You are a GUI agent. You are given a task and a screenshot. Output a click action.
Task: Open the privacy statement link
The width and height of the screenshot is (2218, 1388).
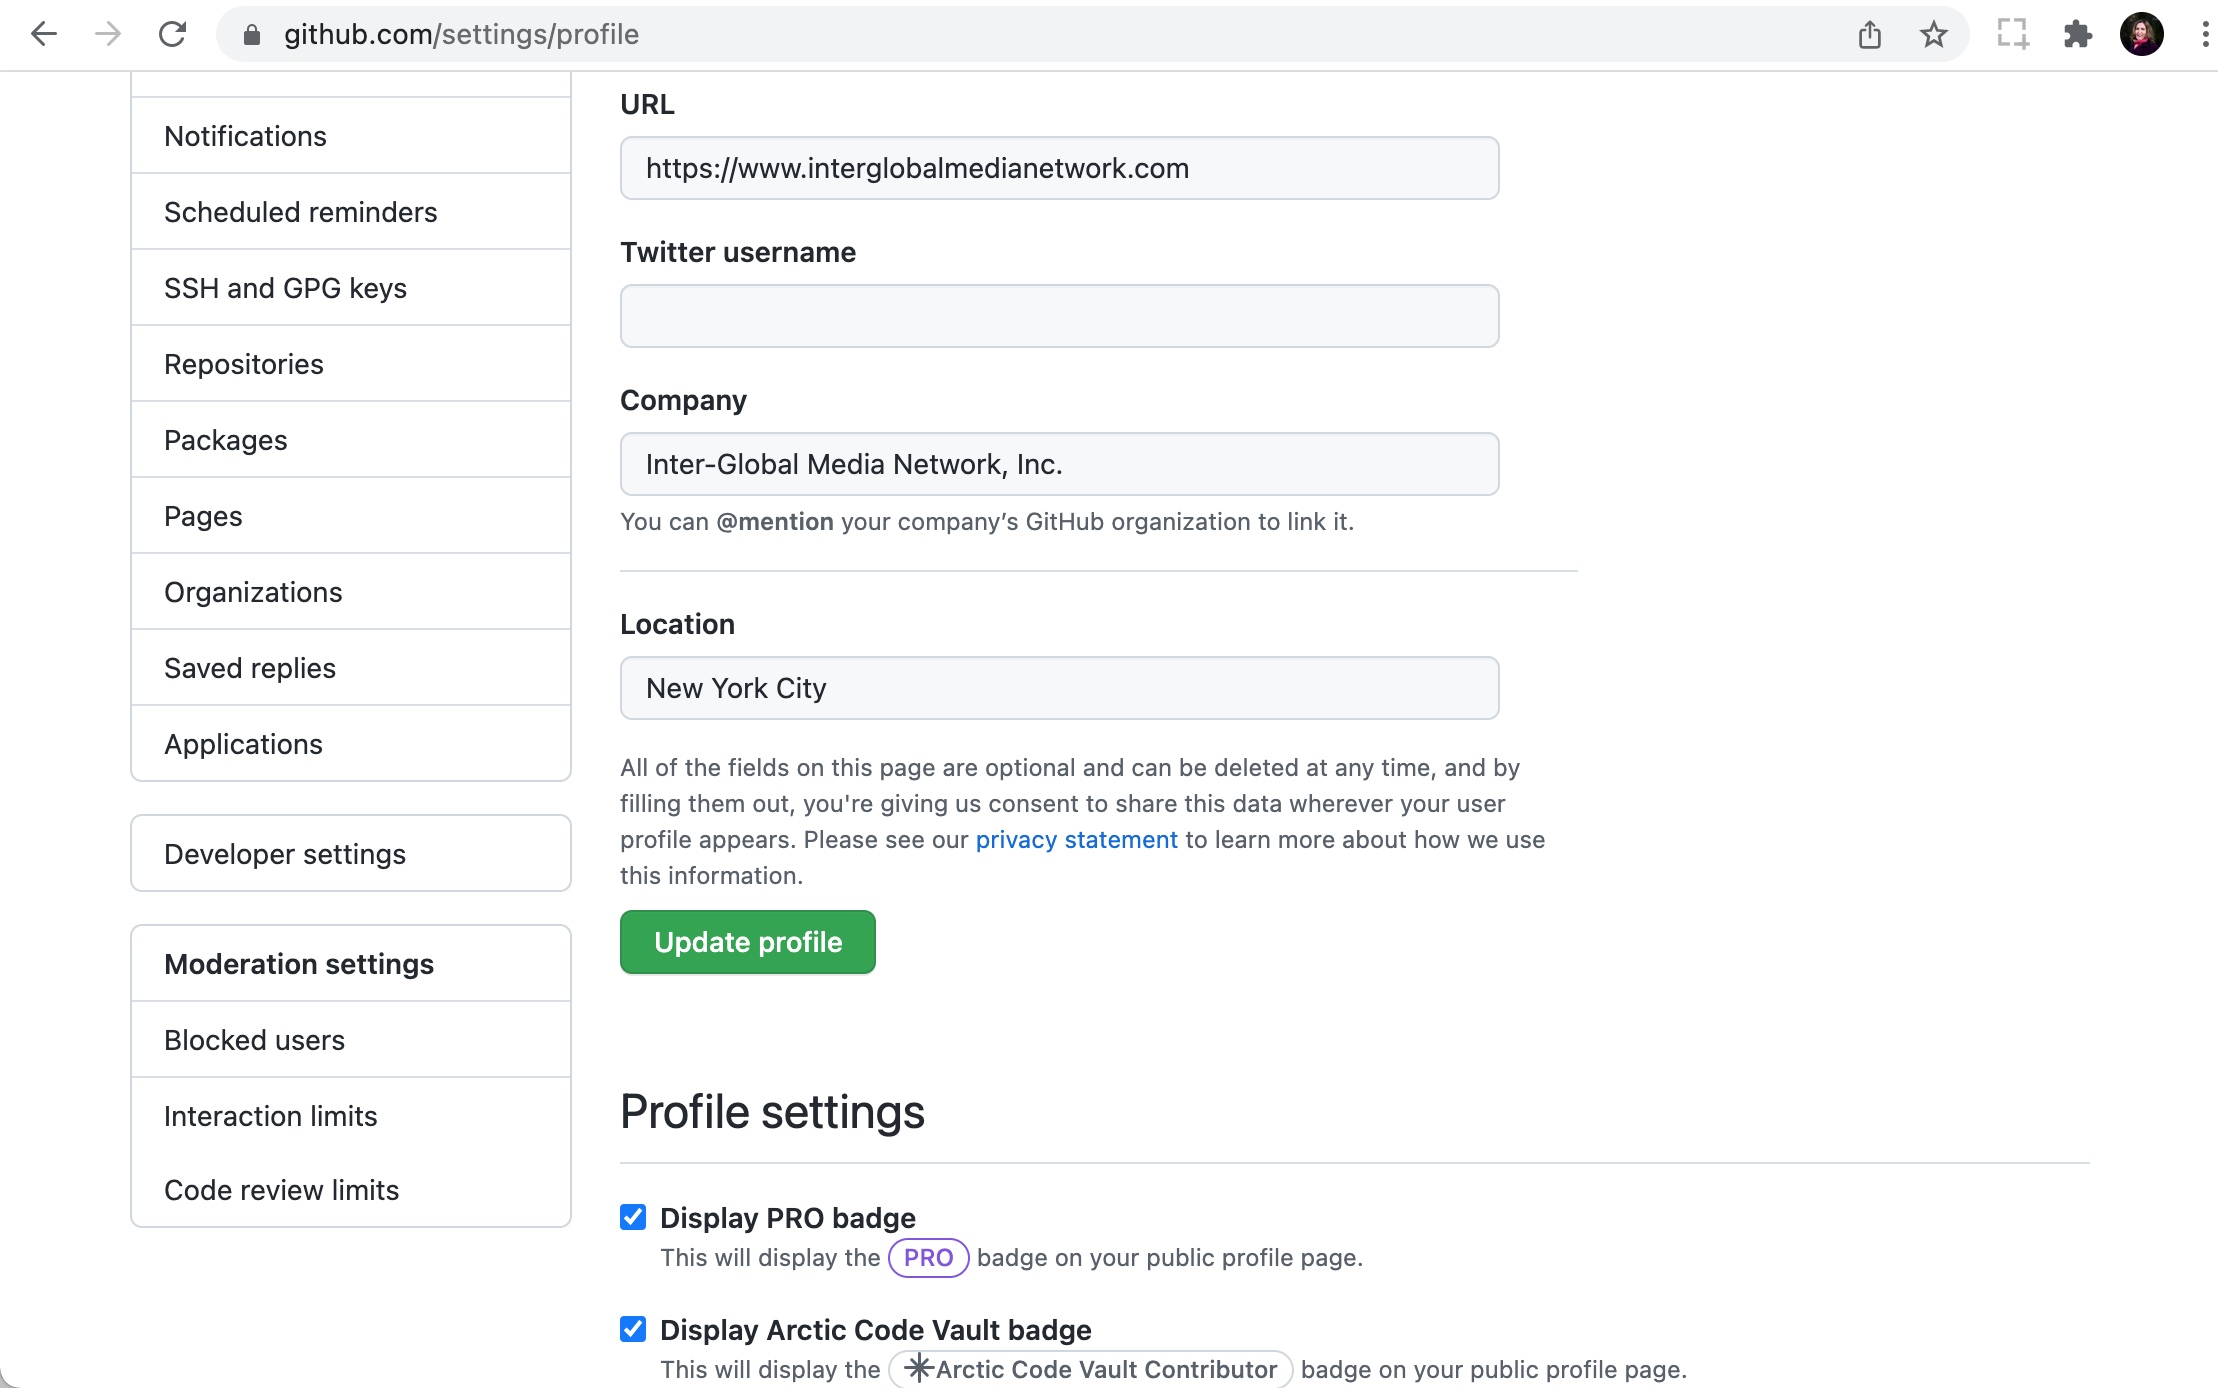pos(1076,840)
